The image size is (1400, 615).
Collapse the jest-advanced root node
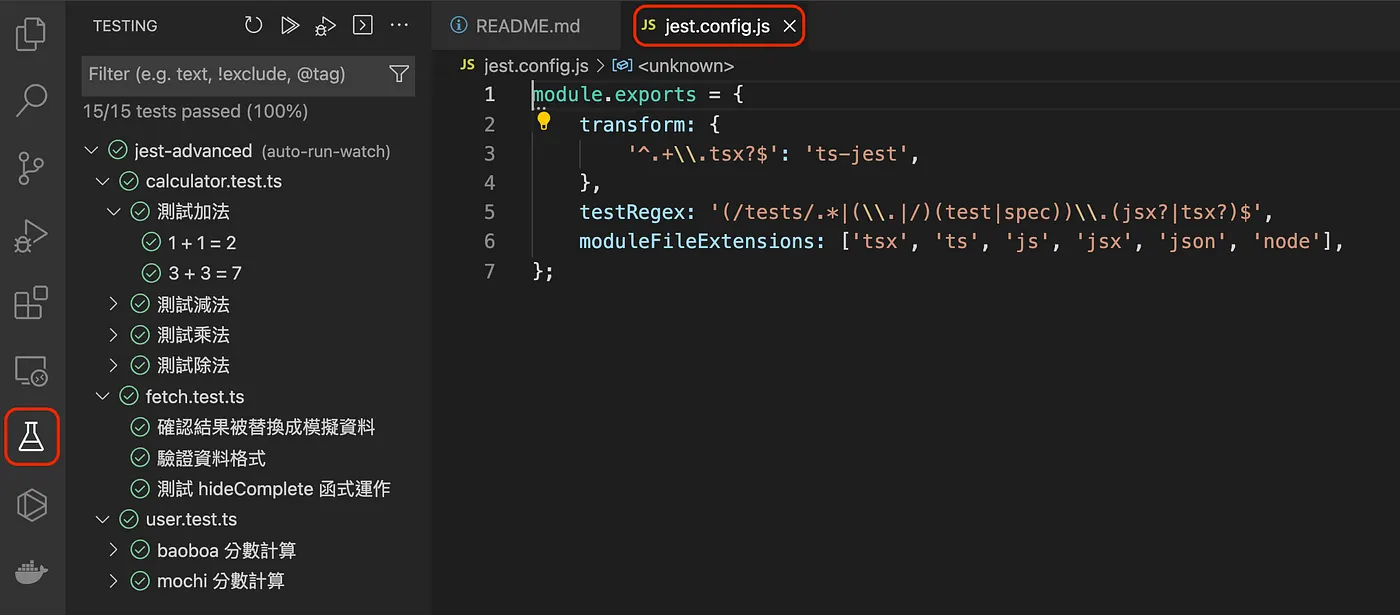(x=91, y=151)
